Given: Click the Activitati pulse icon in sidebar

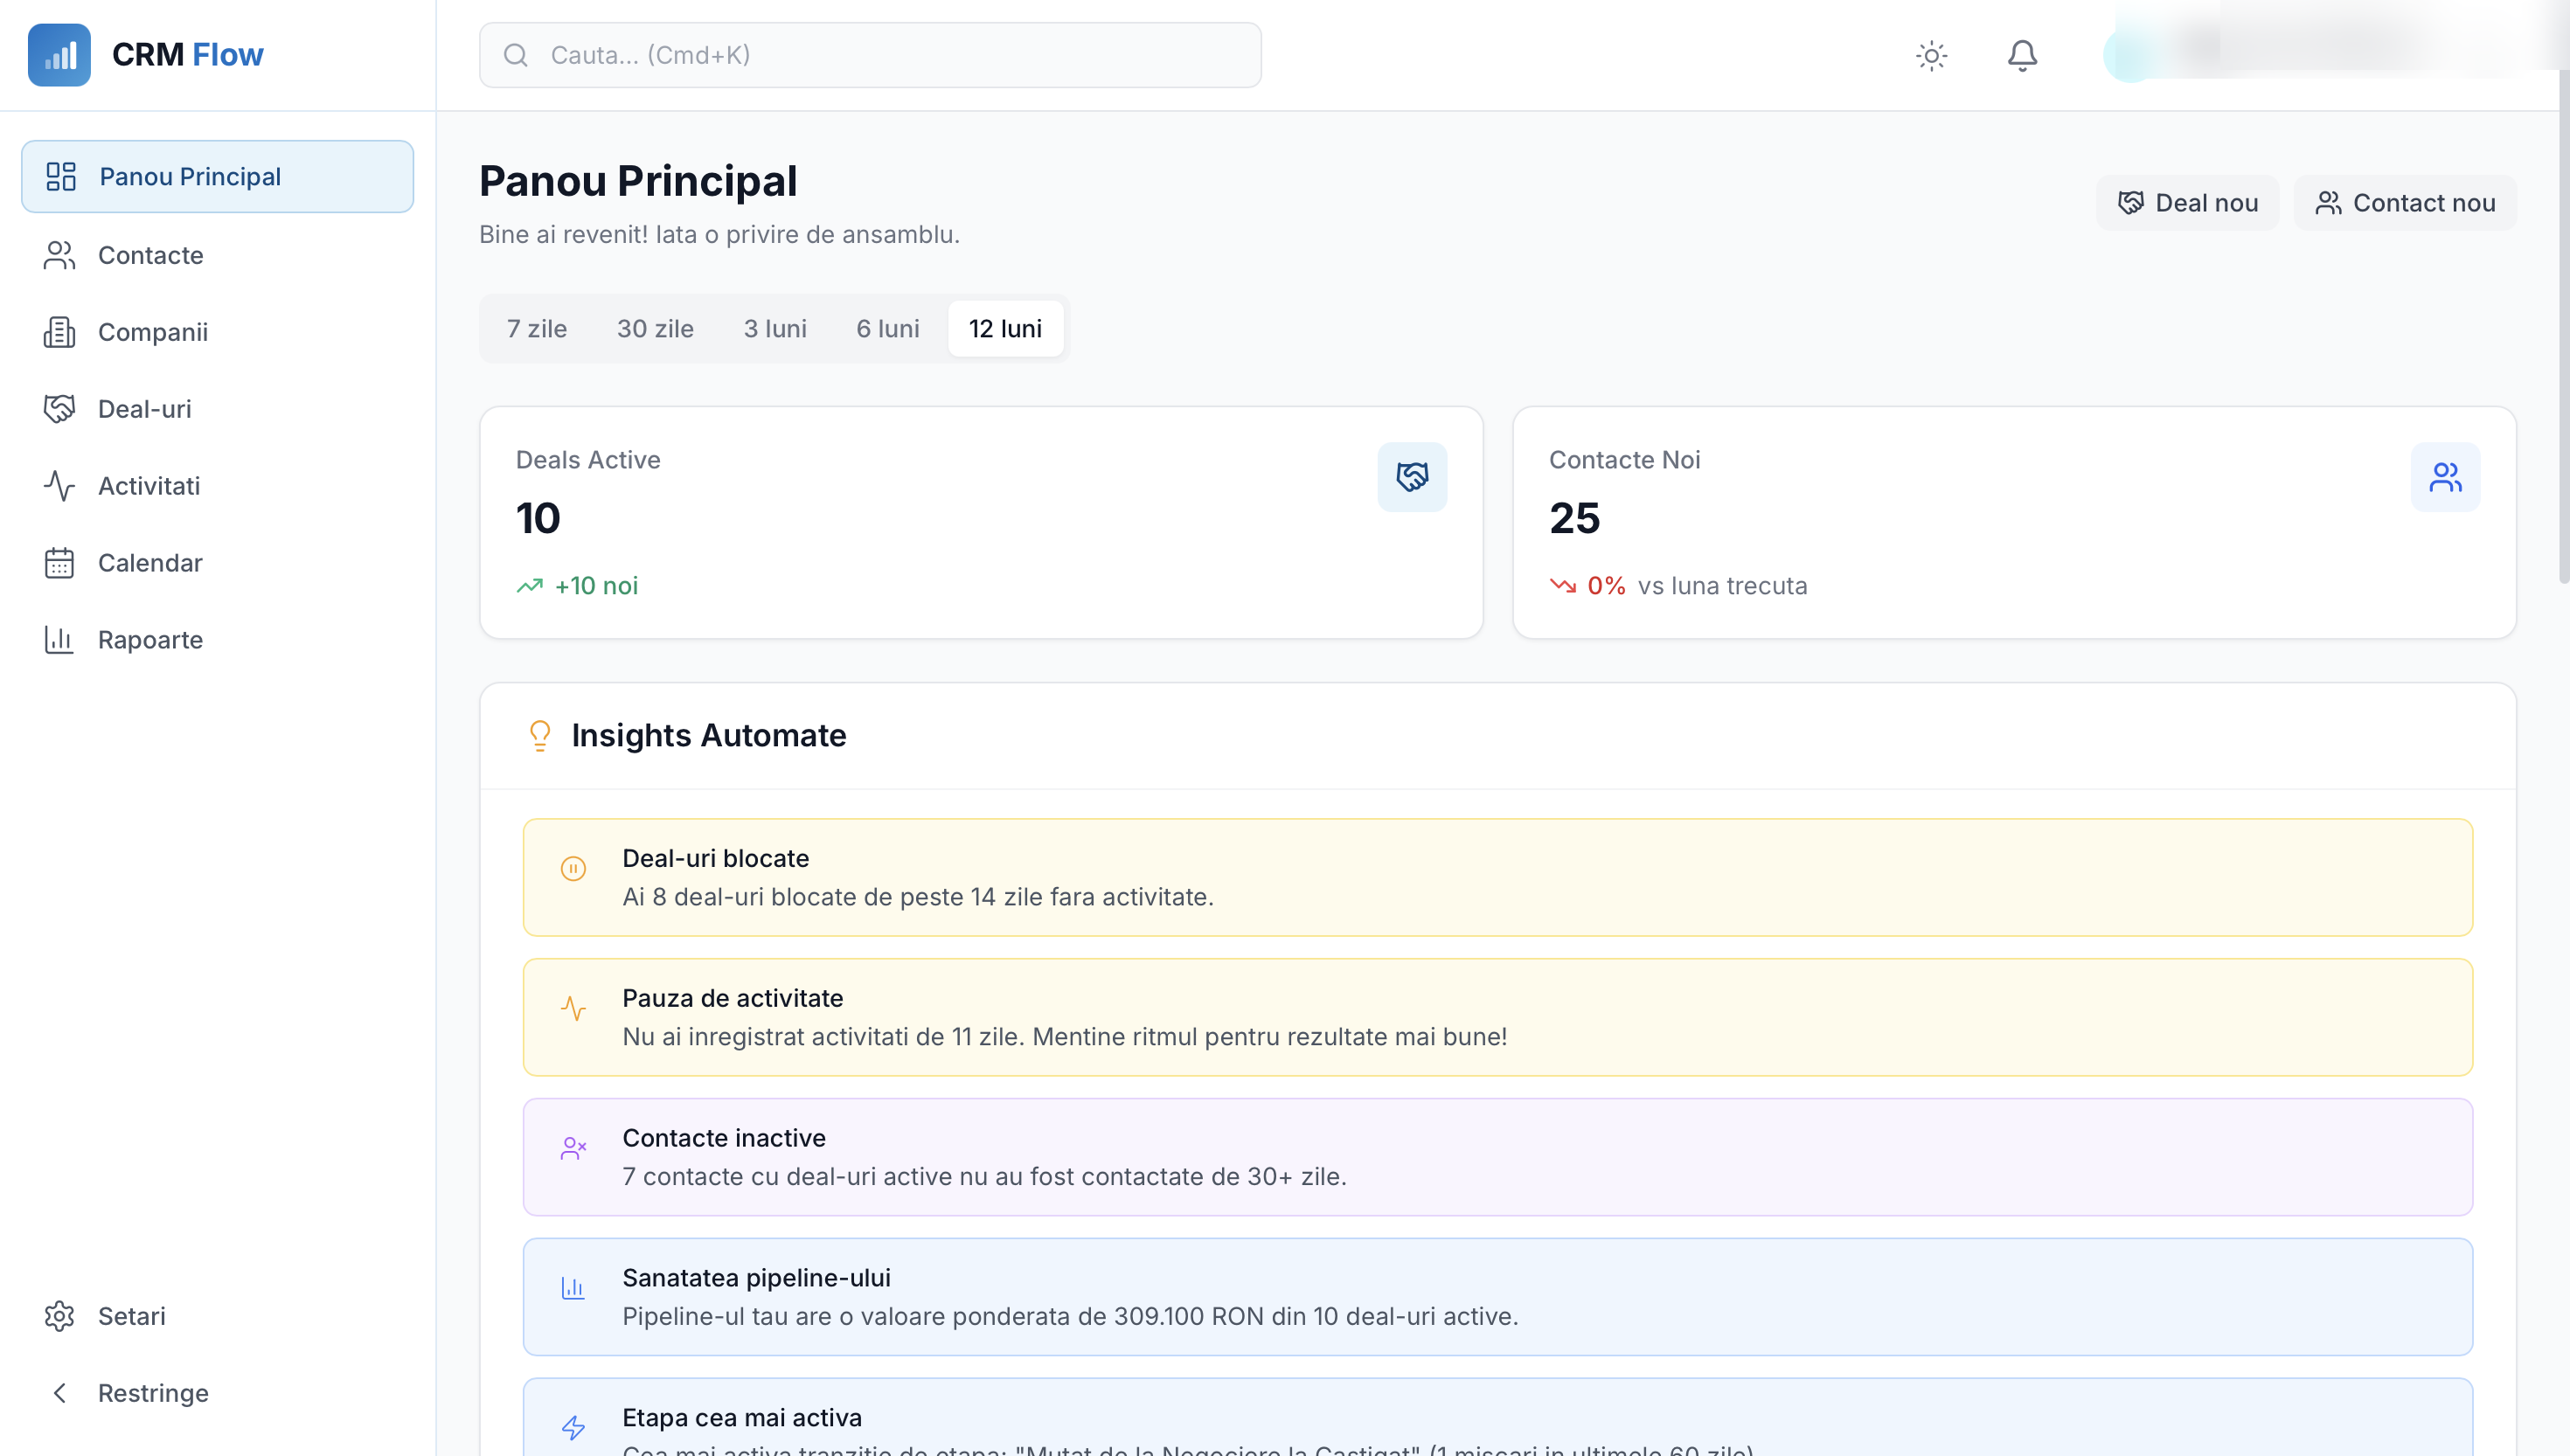Looking at the screenshot, I should (x=59, y=486).
